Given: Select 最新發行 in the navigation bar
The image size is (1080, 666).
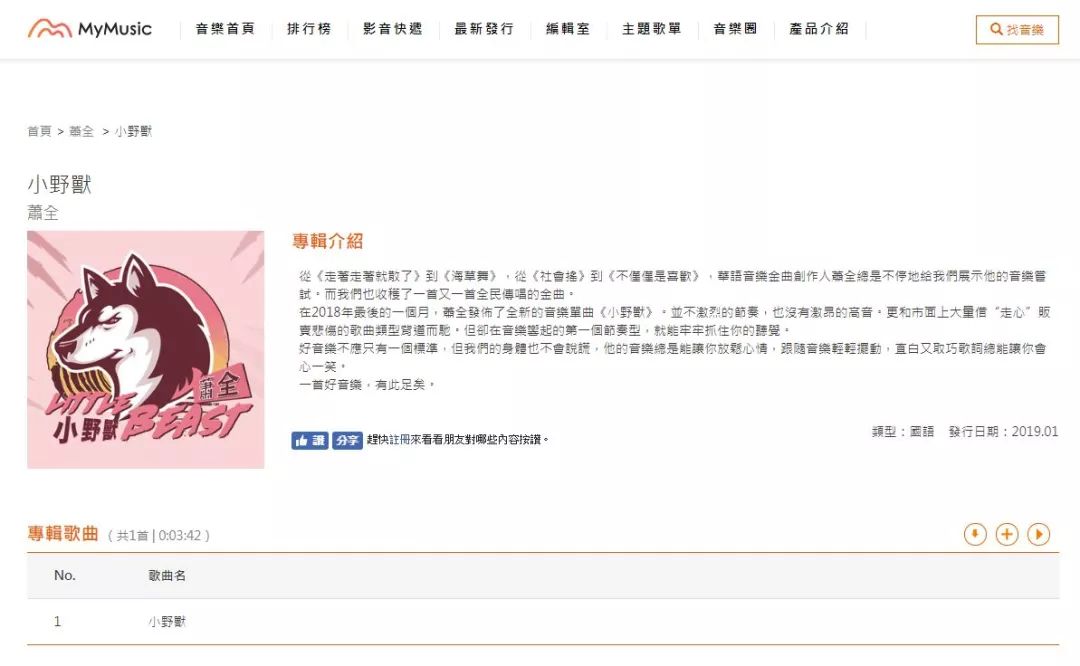Looking at the screenshot, I should [x=484, y=29].
